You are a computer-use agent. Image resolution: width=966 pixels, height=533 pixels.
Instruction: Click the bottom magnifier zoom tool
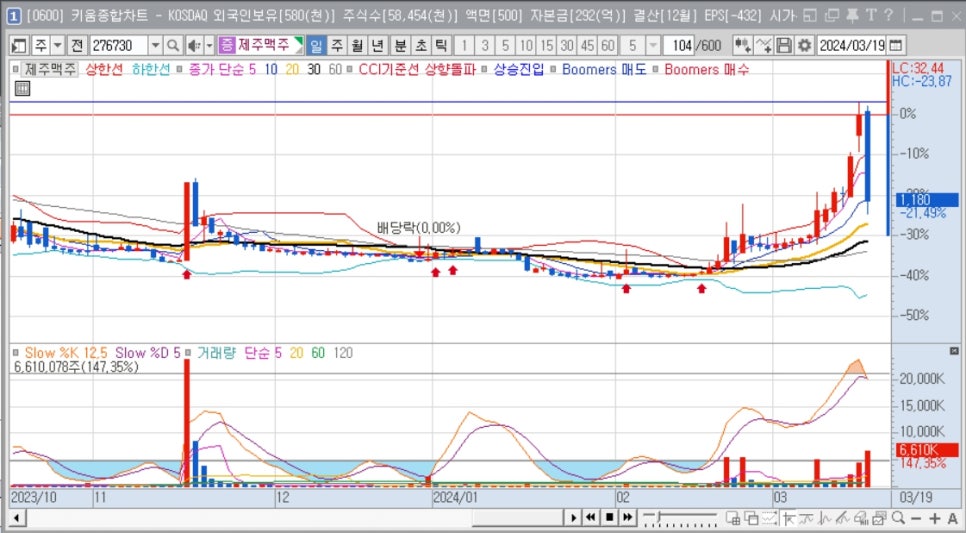coord(898,518)
